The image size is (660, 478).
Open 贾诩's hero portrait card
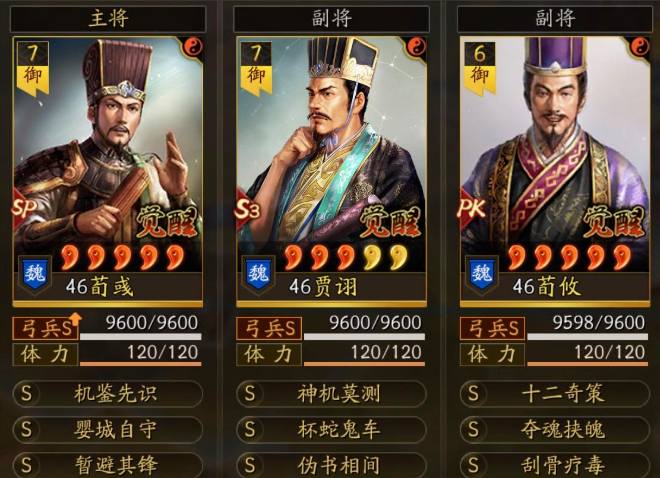pyautogui.click(x=331, y=172)
